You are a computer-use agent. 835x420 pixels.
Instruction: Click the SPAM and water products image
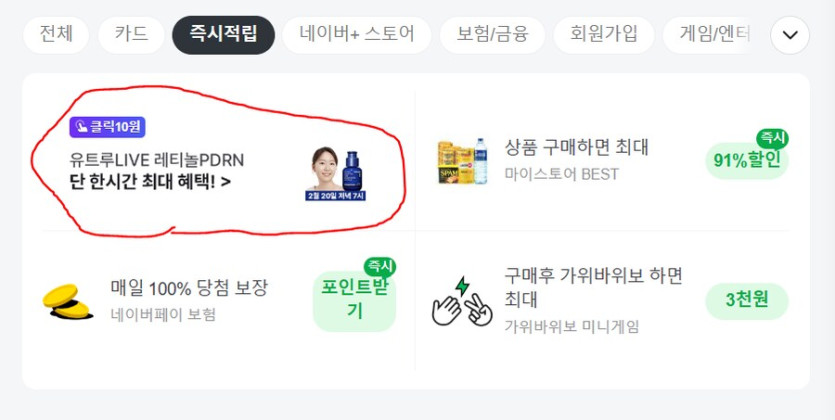[462, 161]
